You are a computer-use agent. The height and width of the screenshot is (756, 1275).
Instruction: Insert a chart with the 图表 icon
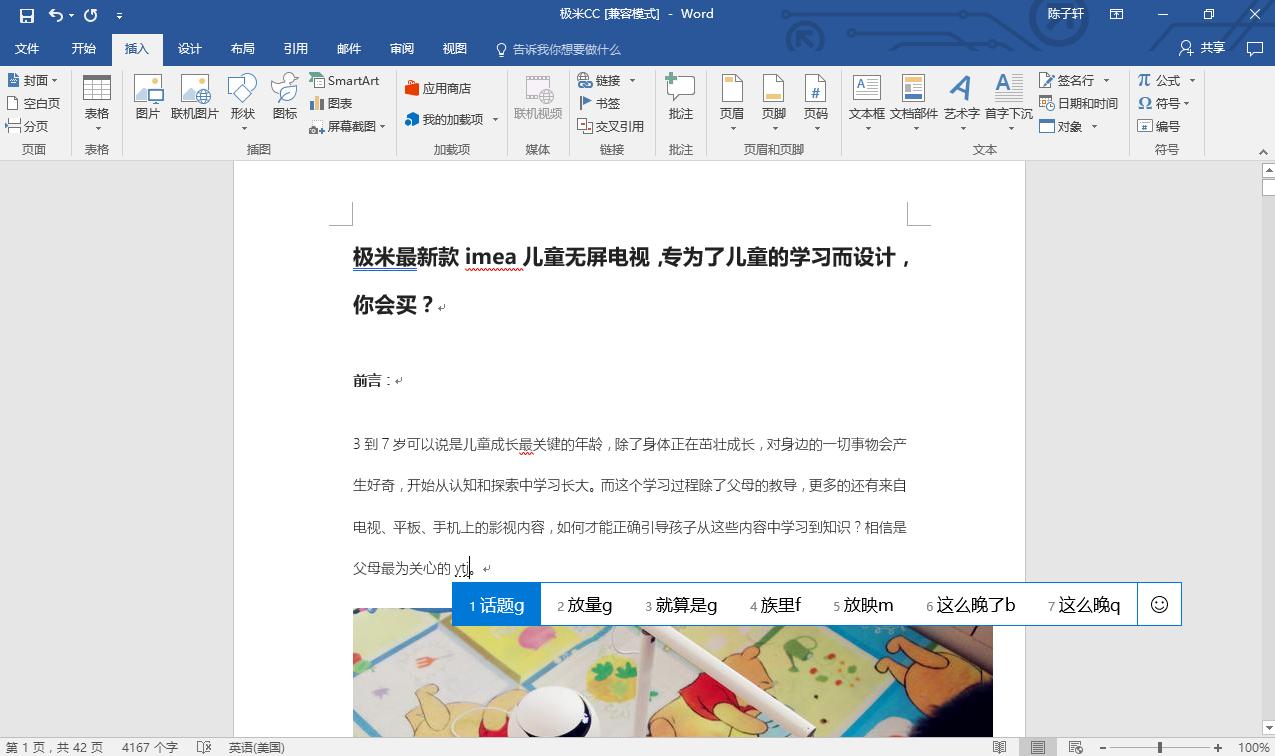click(337, 103)
